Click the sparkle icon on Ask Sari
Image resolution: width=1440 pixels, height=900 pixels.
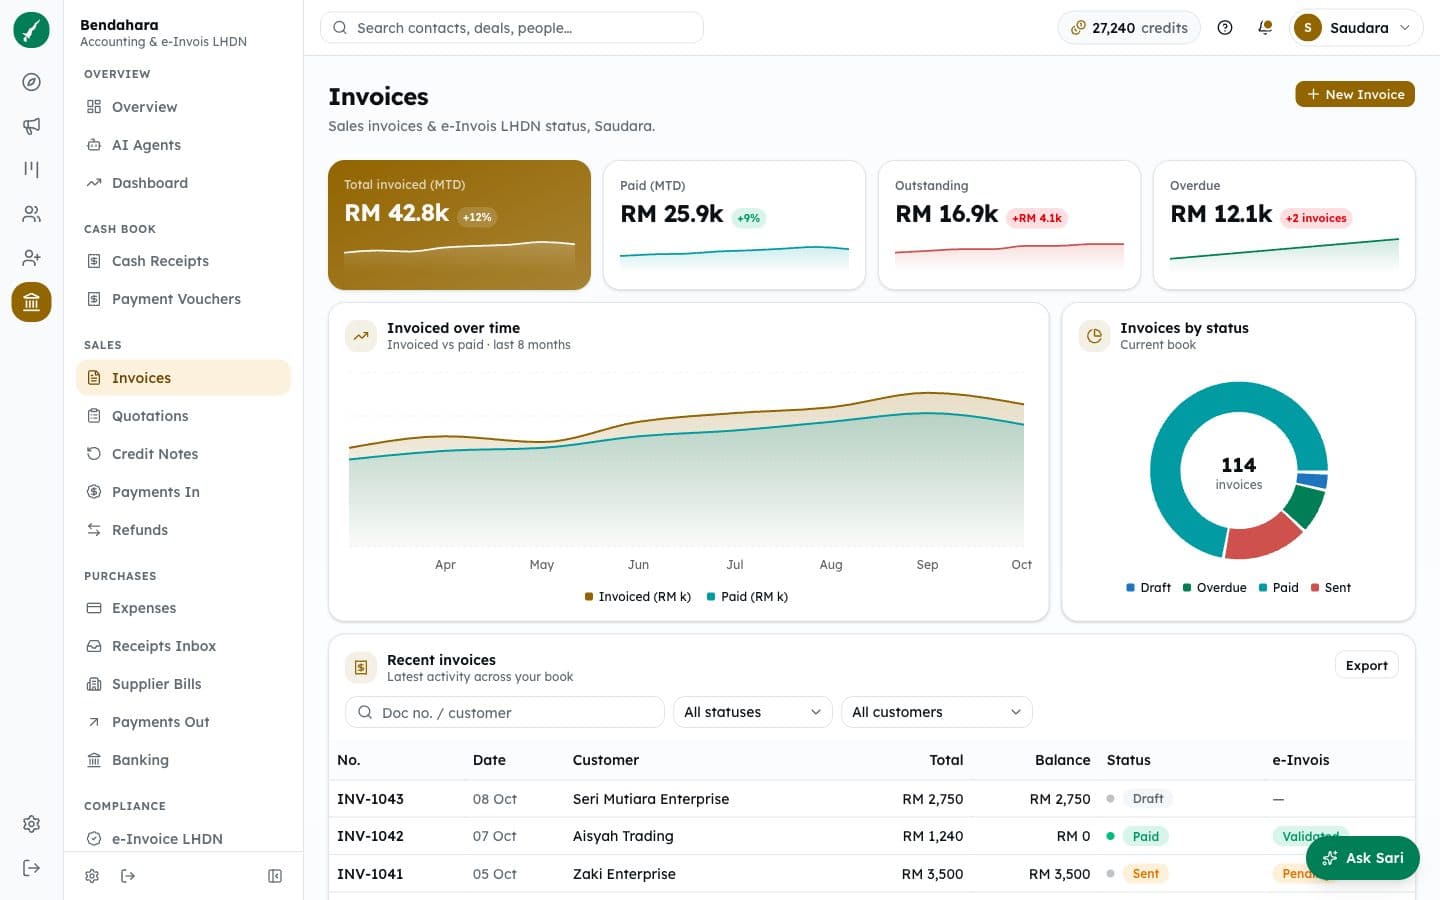tap(1330, 858)
